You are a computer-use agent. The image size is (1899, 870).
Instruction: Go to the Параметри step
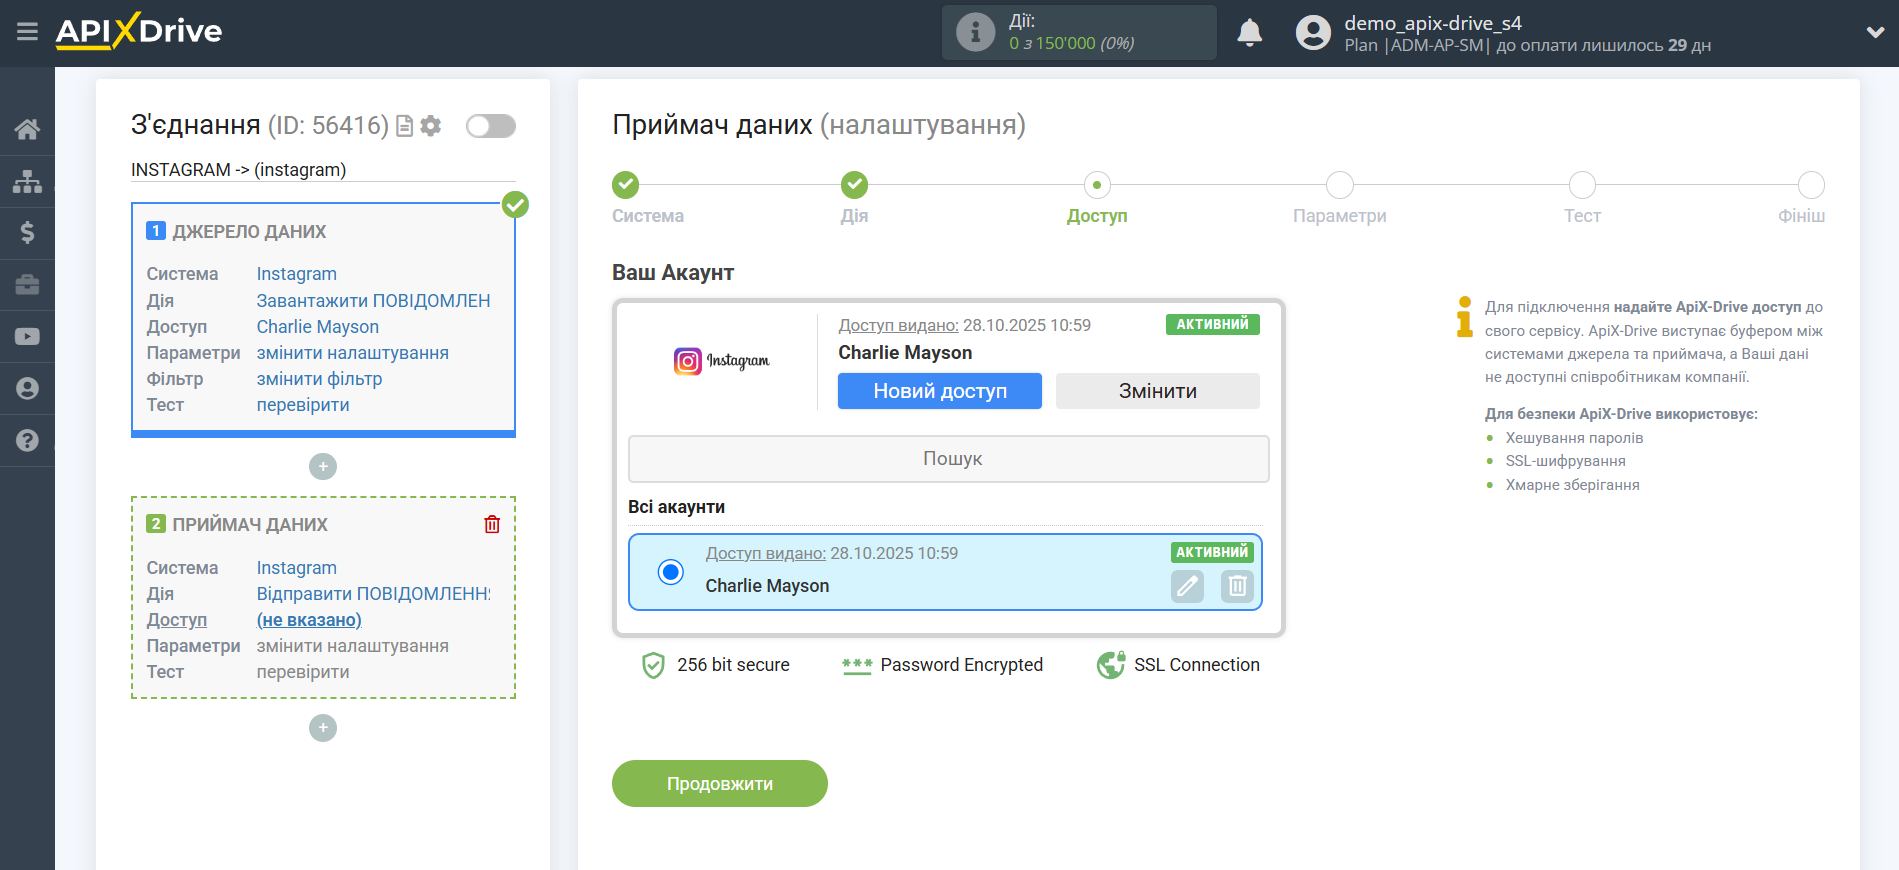tap(1339, 186)
